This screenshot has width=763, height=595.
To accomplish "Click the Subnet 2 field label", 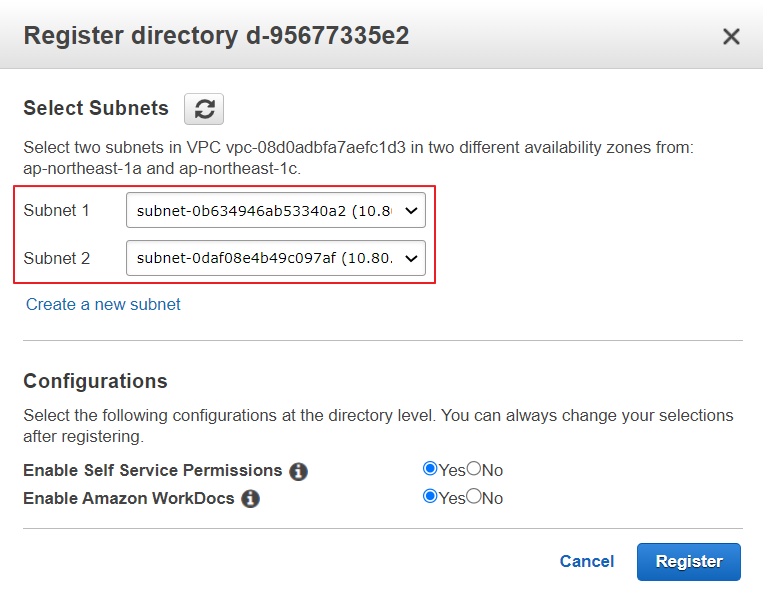I will tap(57, 258).
